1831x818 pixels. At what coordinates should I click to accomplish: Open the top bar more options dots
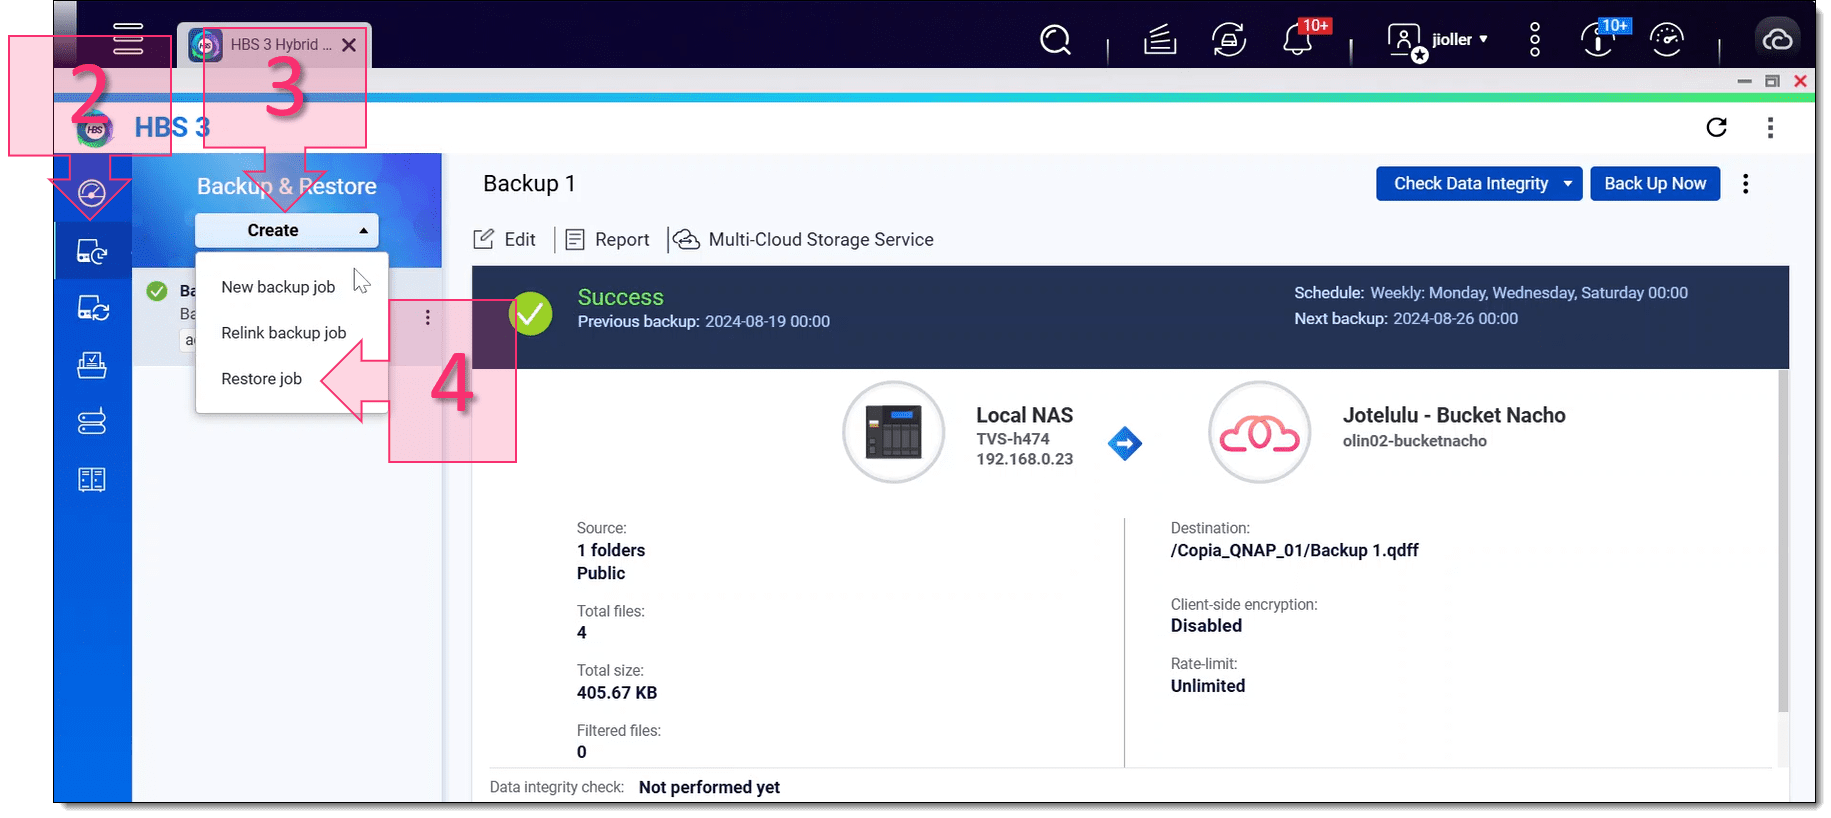click(1535, 40)
